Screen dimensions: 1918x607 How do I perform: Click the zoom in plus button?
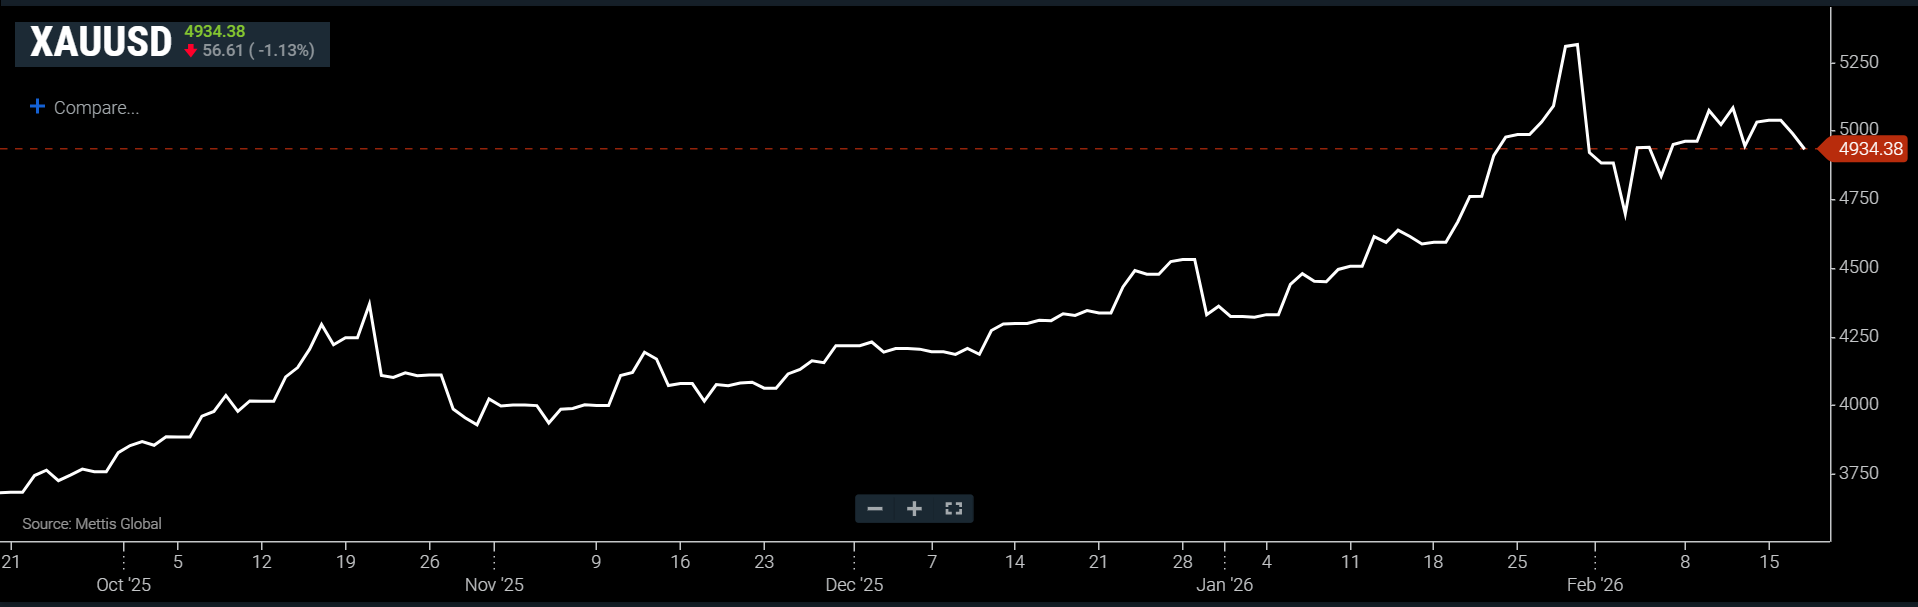pos(914,509)
